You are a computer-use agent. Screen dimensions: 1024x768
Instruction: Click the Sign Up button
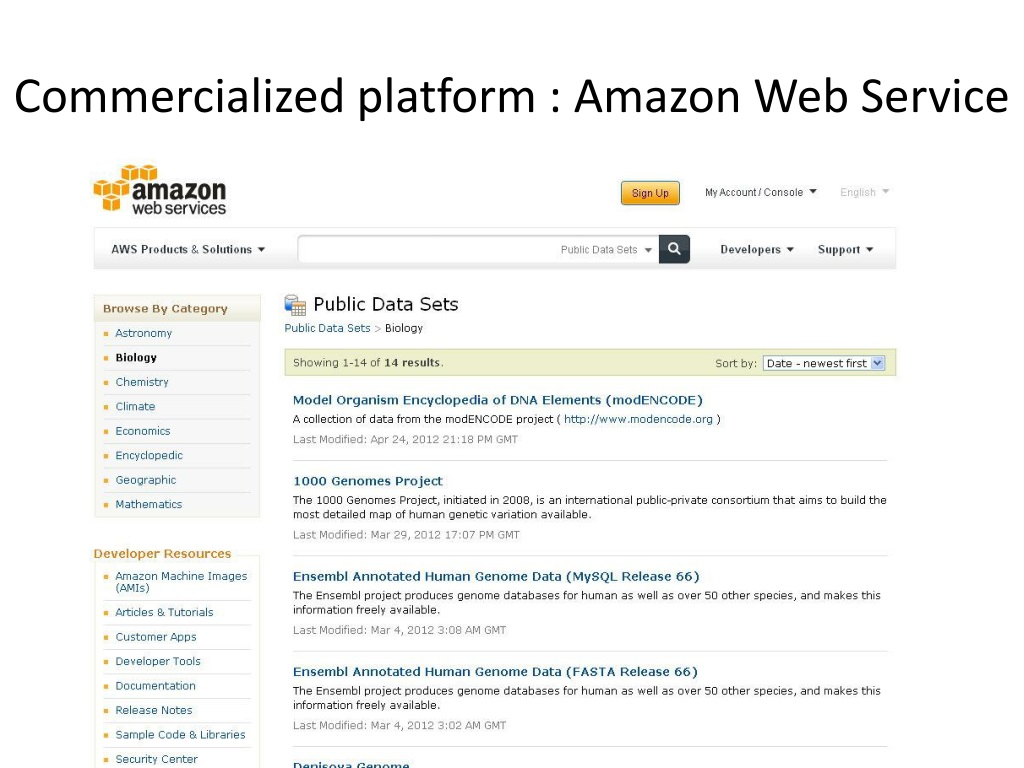(x=650, y=193)
